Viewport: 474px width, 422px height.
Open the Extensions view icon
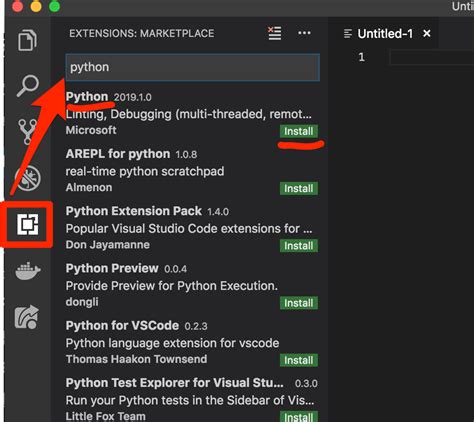28,224
